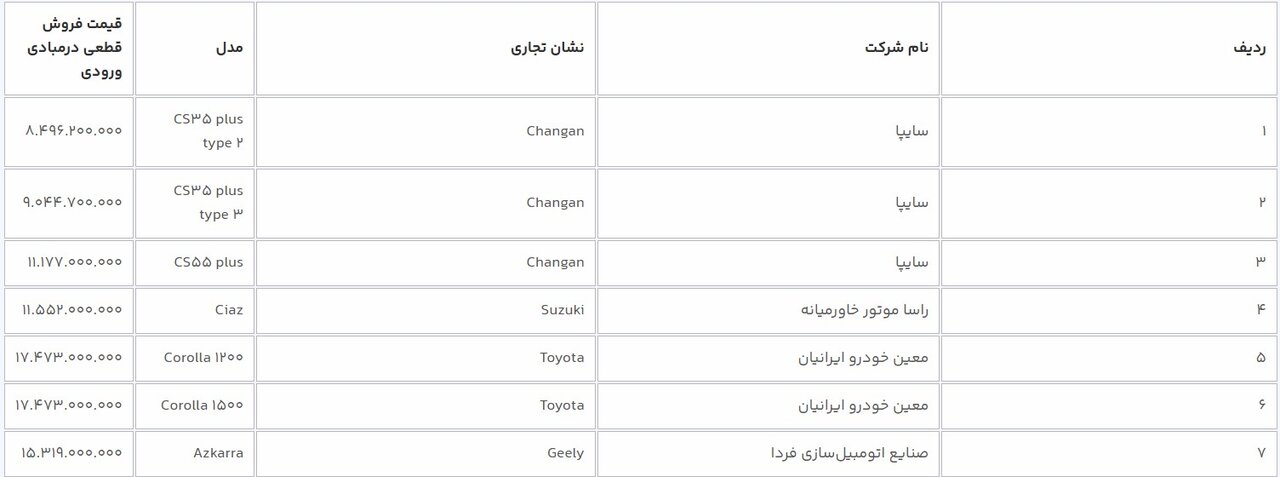The width and height of the screenshot is (1280, 477).
Task: Click the "Suzuki" brand cell
Action: 561,310
